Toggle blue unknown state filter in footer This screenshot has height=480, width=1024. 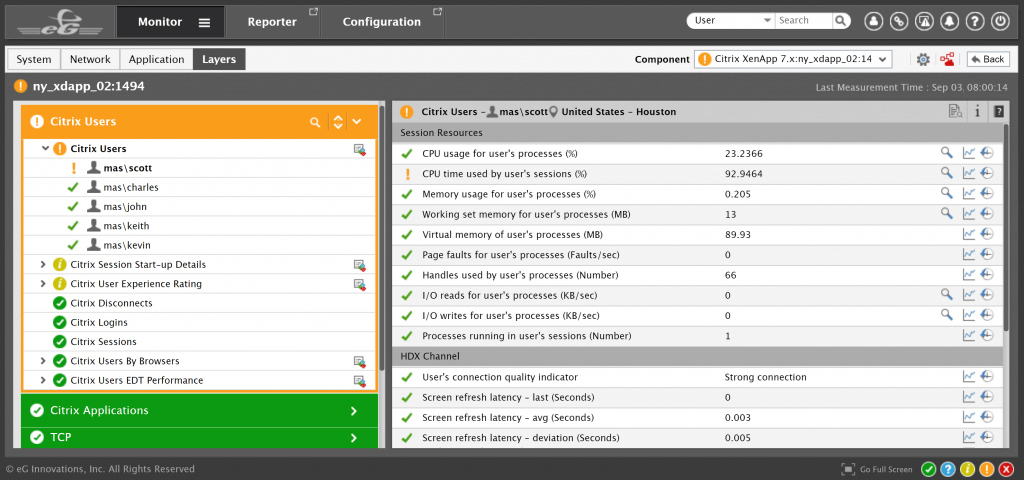coord(948,469)
